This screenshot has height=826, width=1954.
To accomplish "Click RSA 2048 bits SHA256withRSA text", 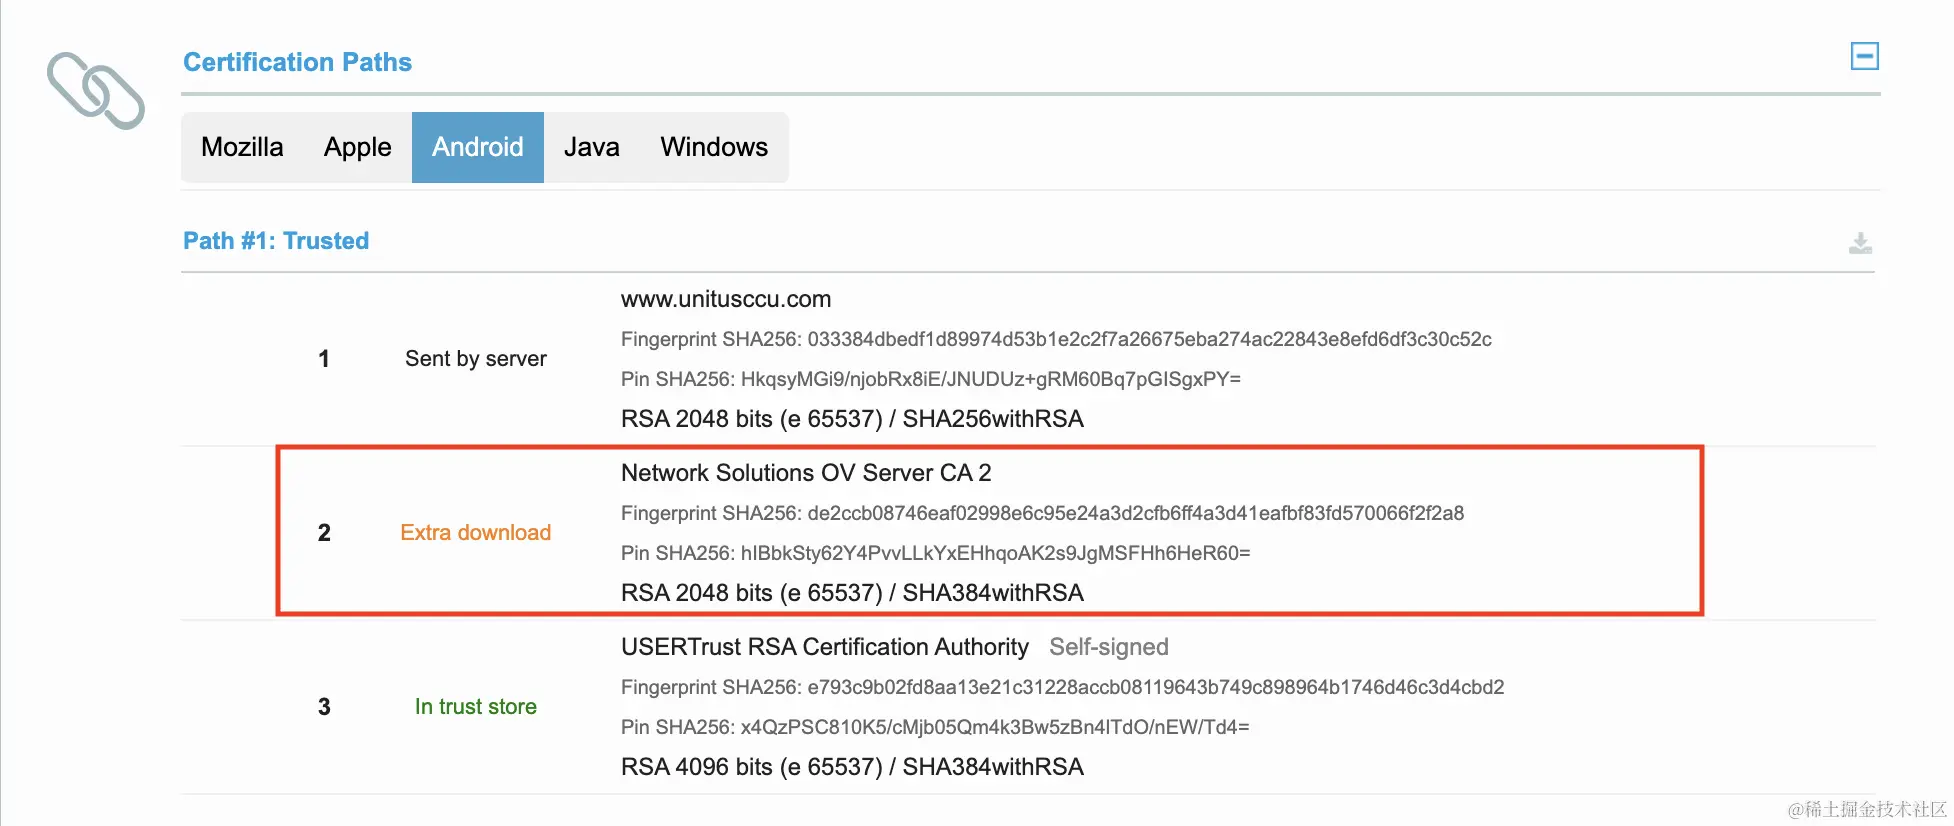I will pos(852,419).
